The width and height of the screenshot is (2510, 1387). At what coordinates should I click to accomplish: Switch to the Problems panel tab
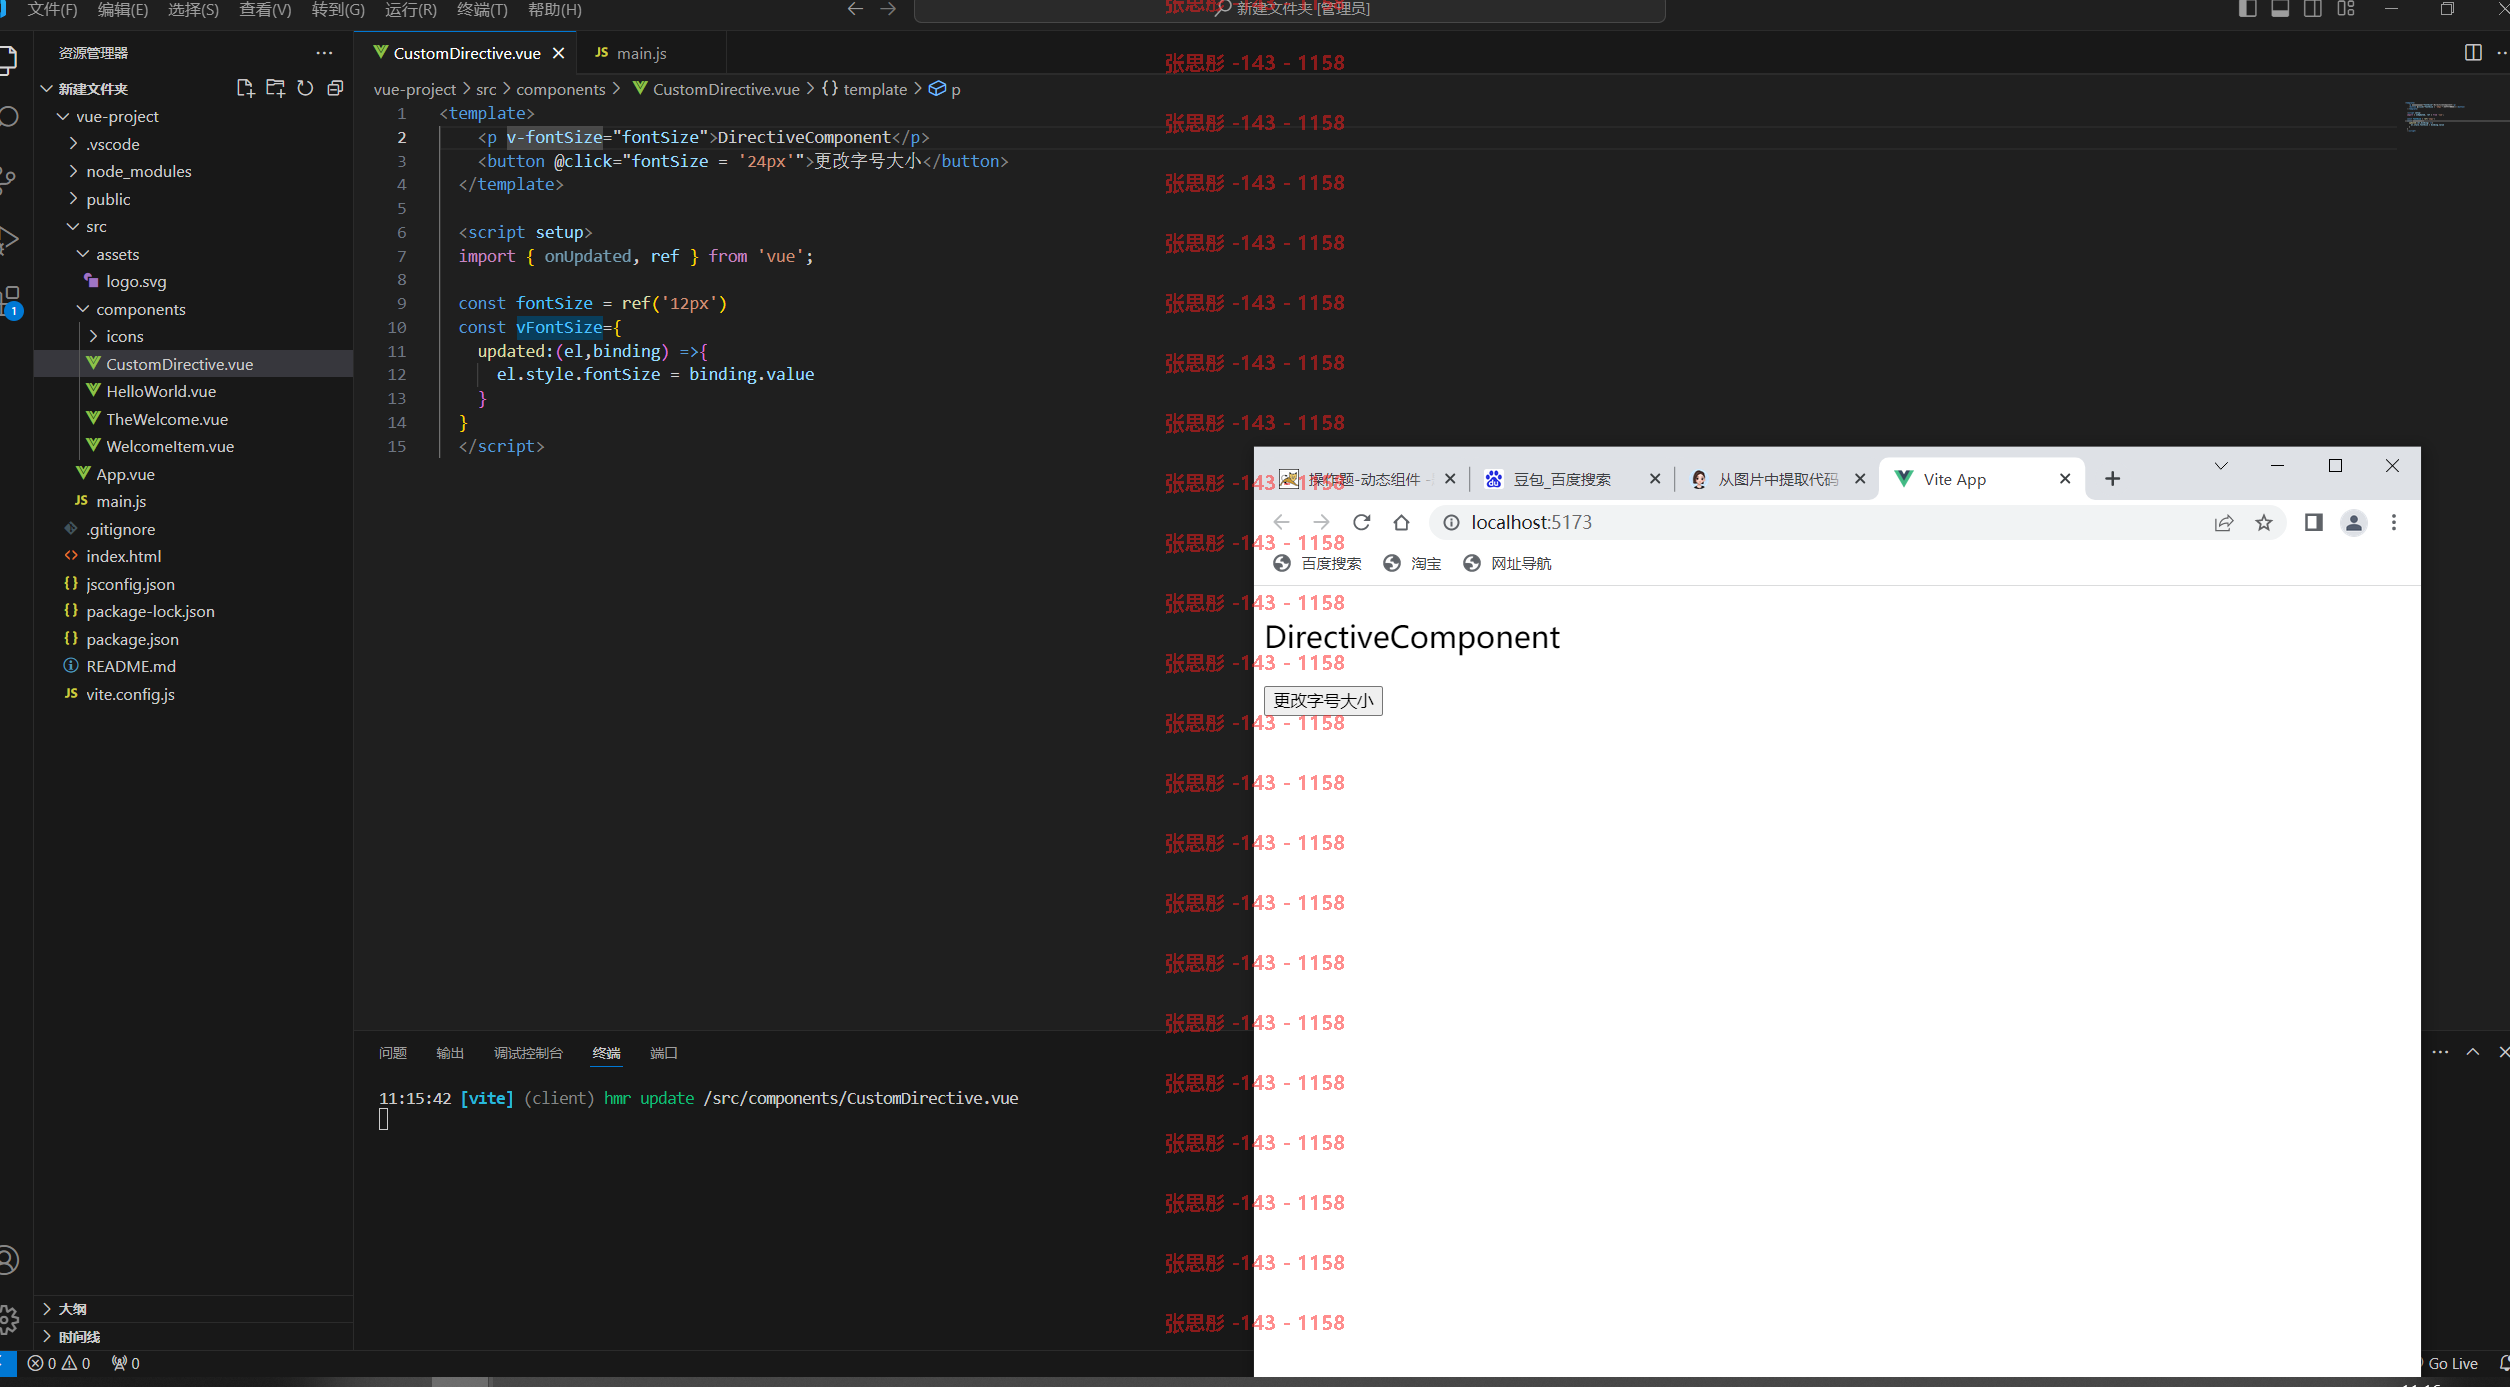point(393,1053)
